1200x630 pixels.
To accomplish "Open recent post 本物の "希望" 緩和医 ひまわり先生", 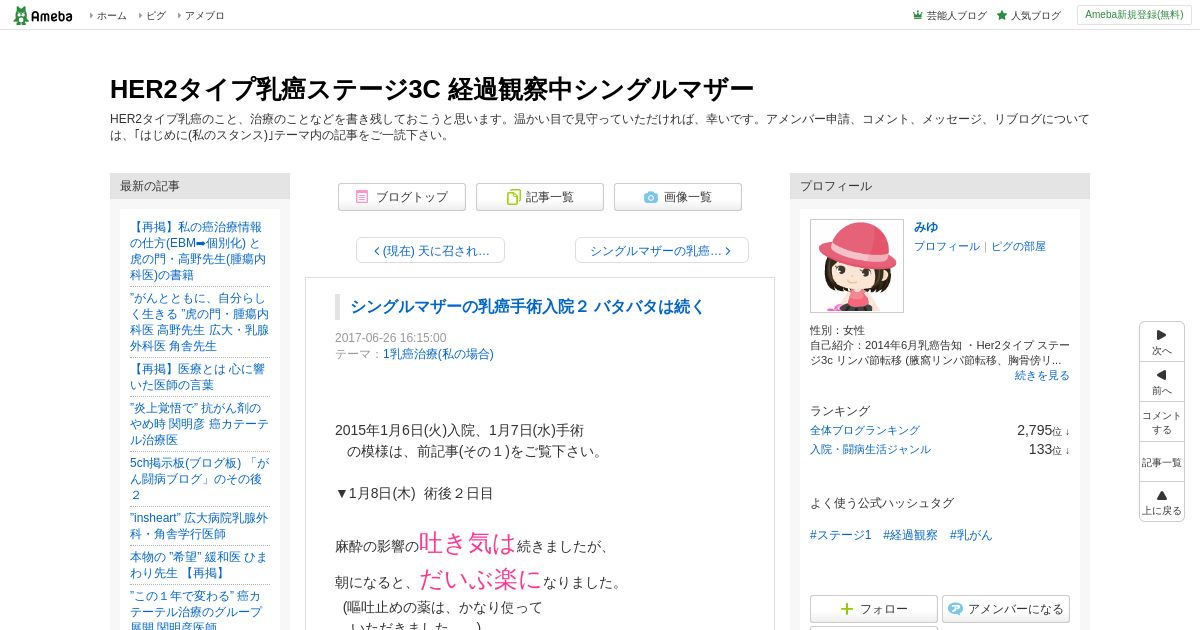I will [x=199, y=565].
